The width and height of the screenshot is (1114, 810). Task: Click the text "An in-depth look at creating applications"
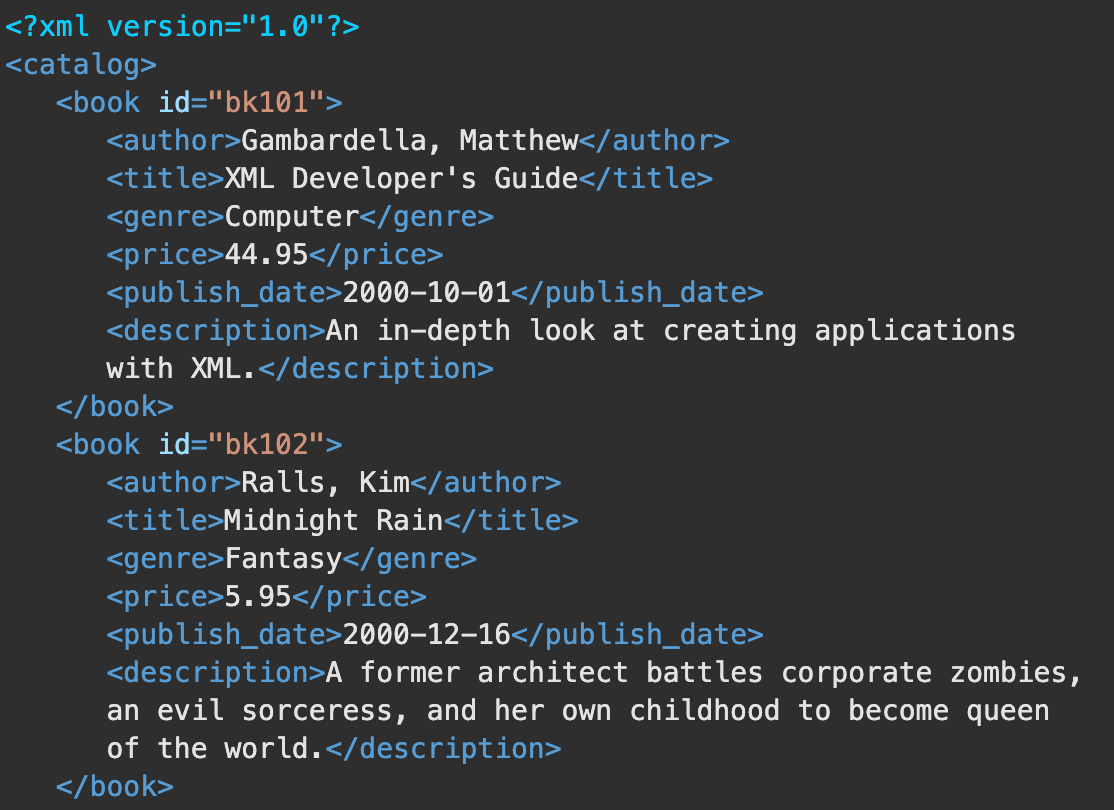pyautogui.click(x=670, y=331)
